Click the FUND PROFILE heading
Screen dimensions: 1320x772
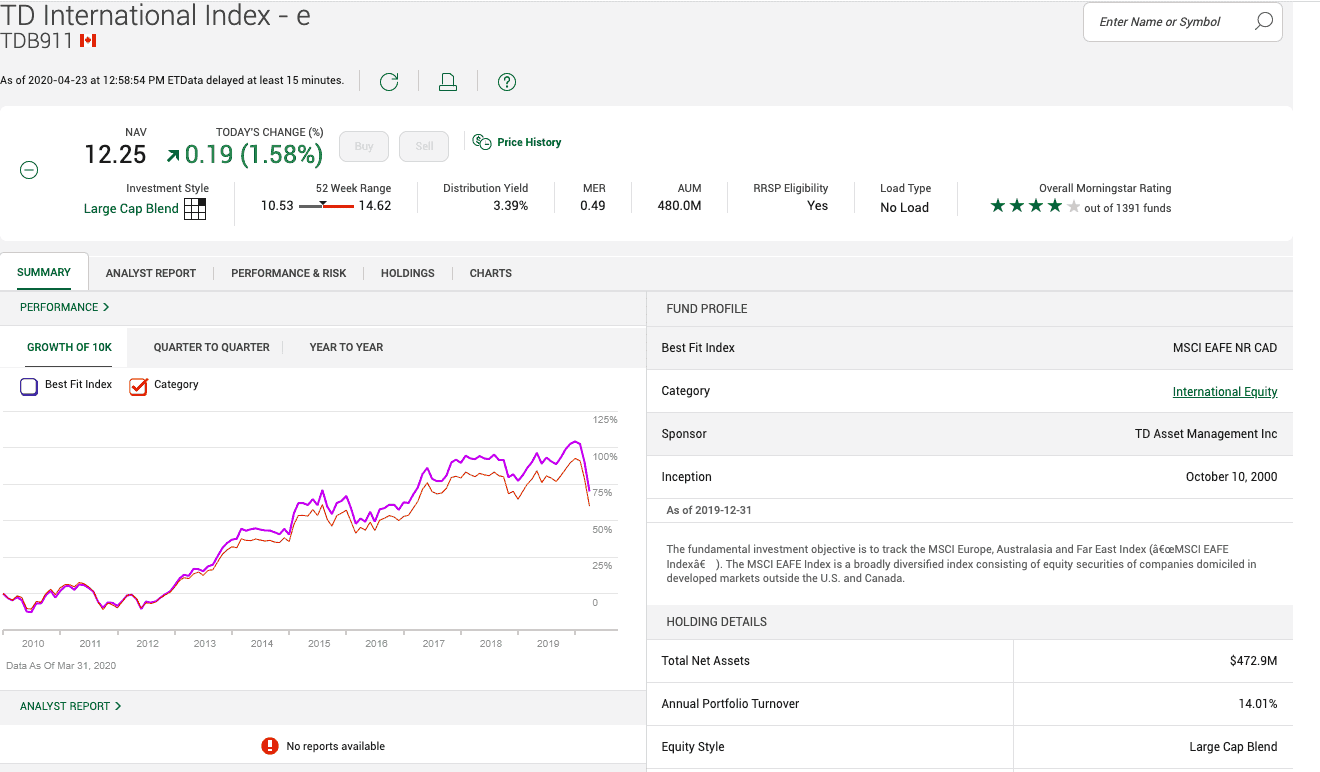[x=707, y=309]
